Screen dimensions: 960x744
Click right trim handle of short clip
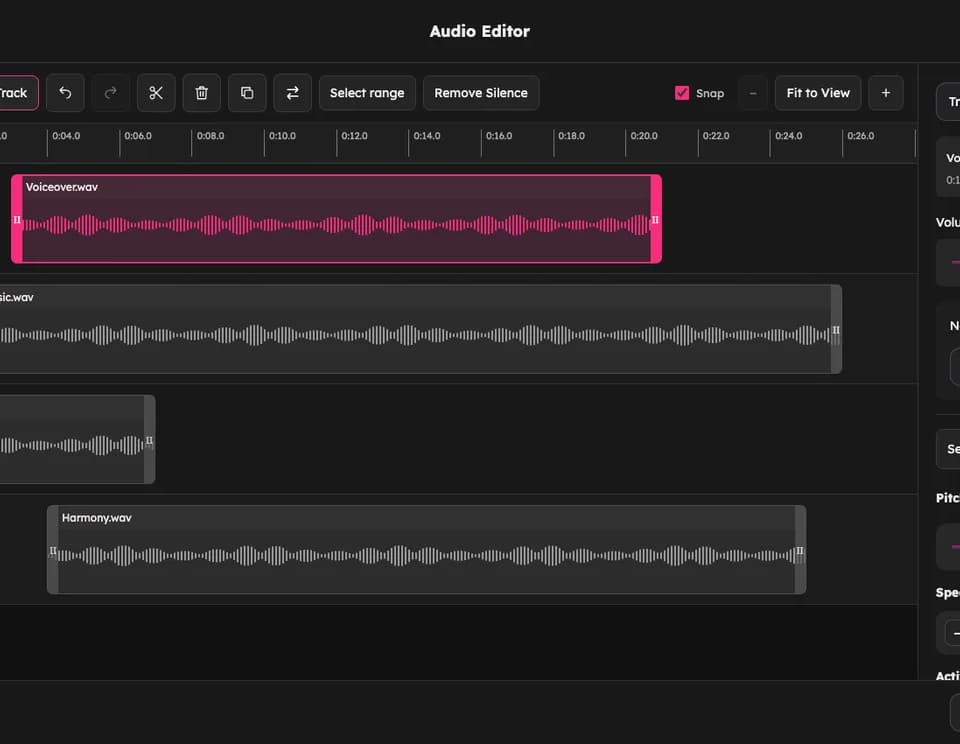click(149, 440)
